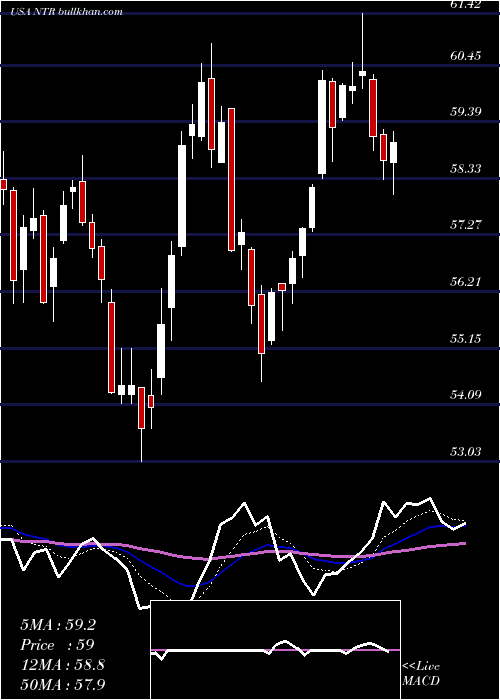Click the 55.15 price axis label
The width and height of the screenshot is (500, 700).
coord(466,338)
